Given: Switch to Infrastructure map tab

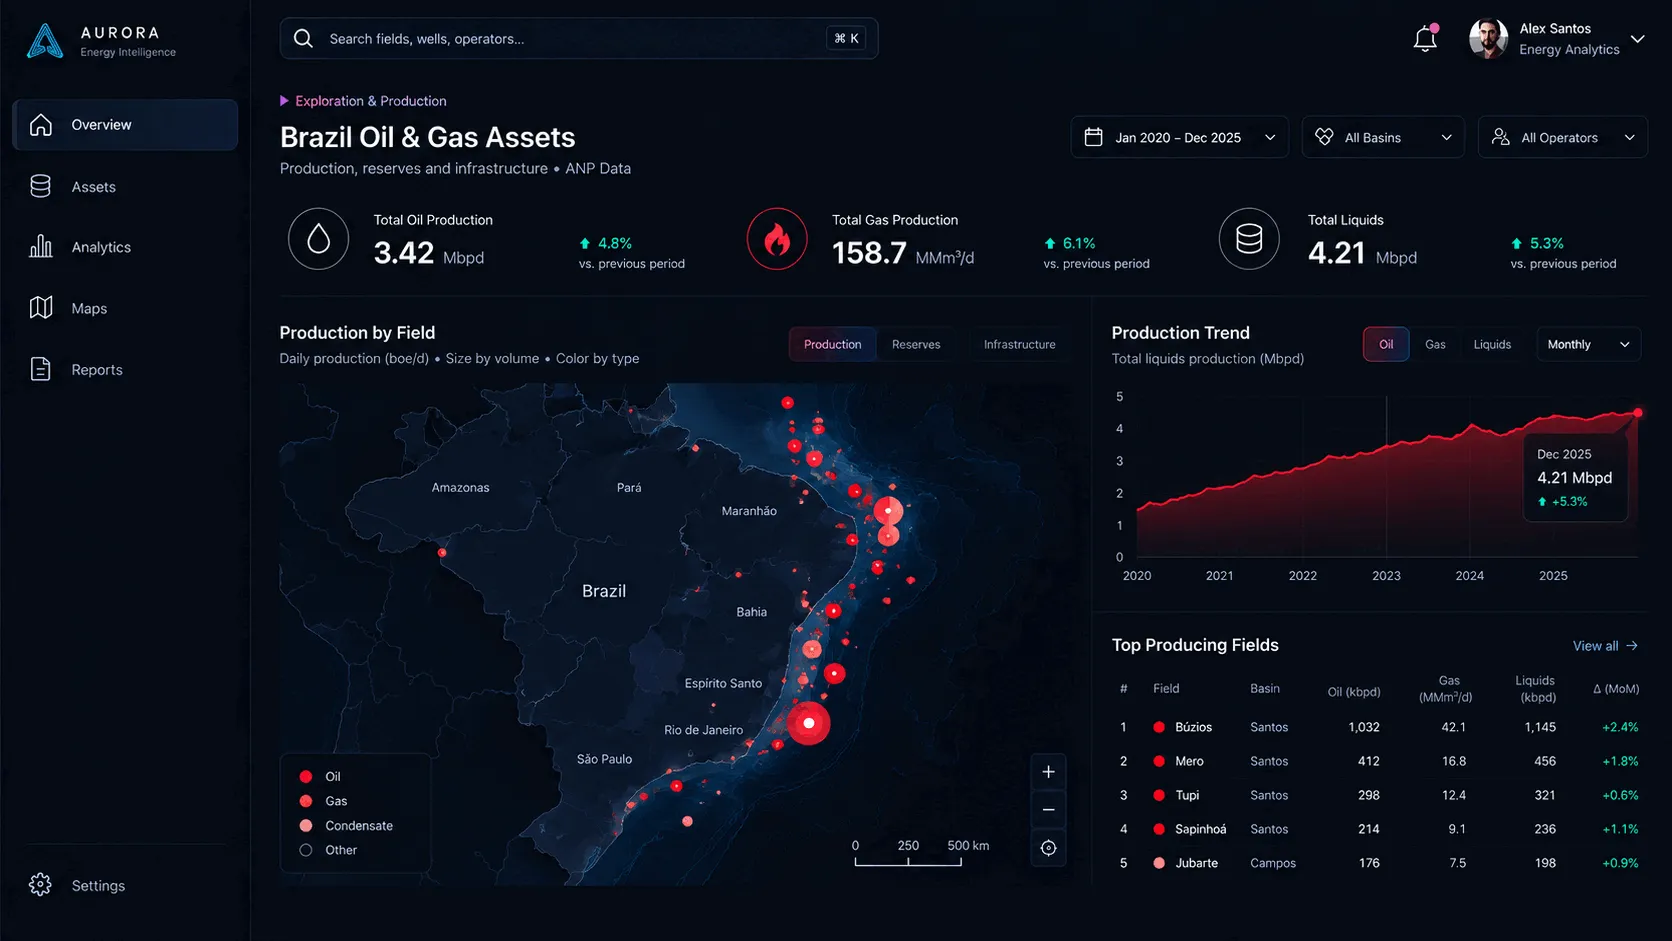Looking at the screenshot, I should pos(1019,344).
